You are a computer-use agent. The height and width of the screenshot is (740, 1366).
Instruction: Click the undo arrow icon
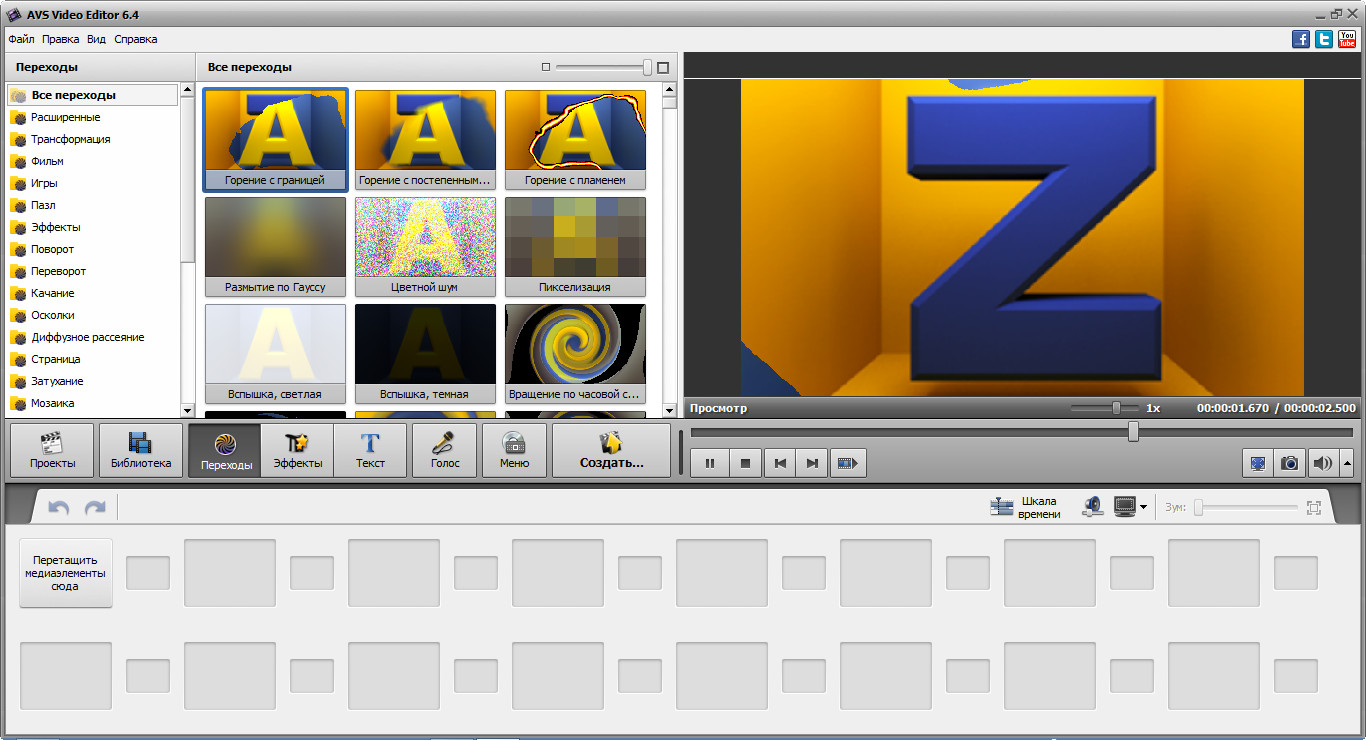pyautogui.click(x=59, y=508)
